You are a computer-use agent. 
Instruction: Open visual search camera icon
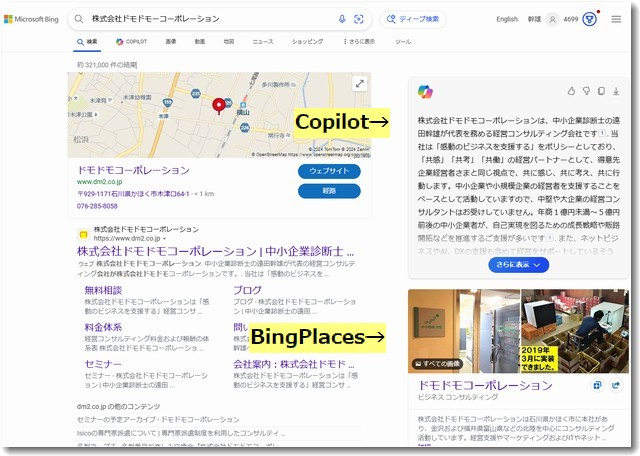(x=359, y=19)
